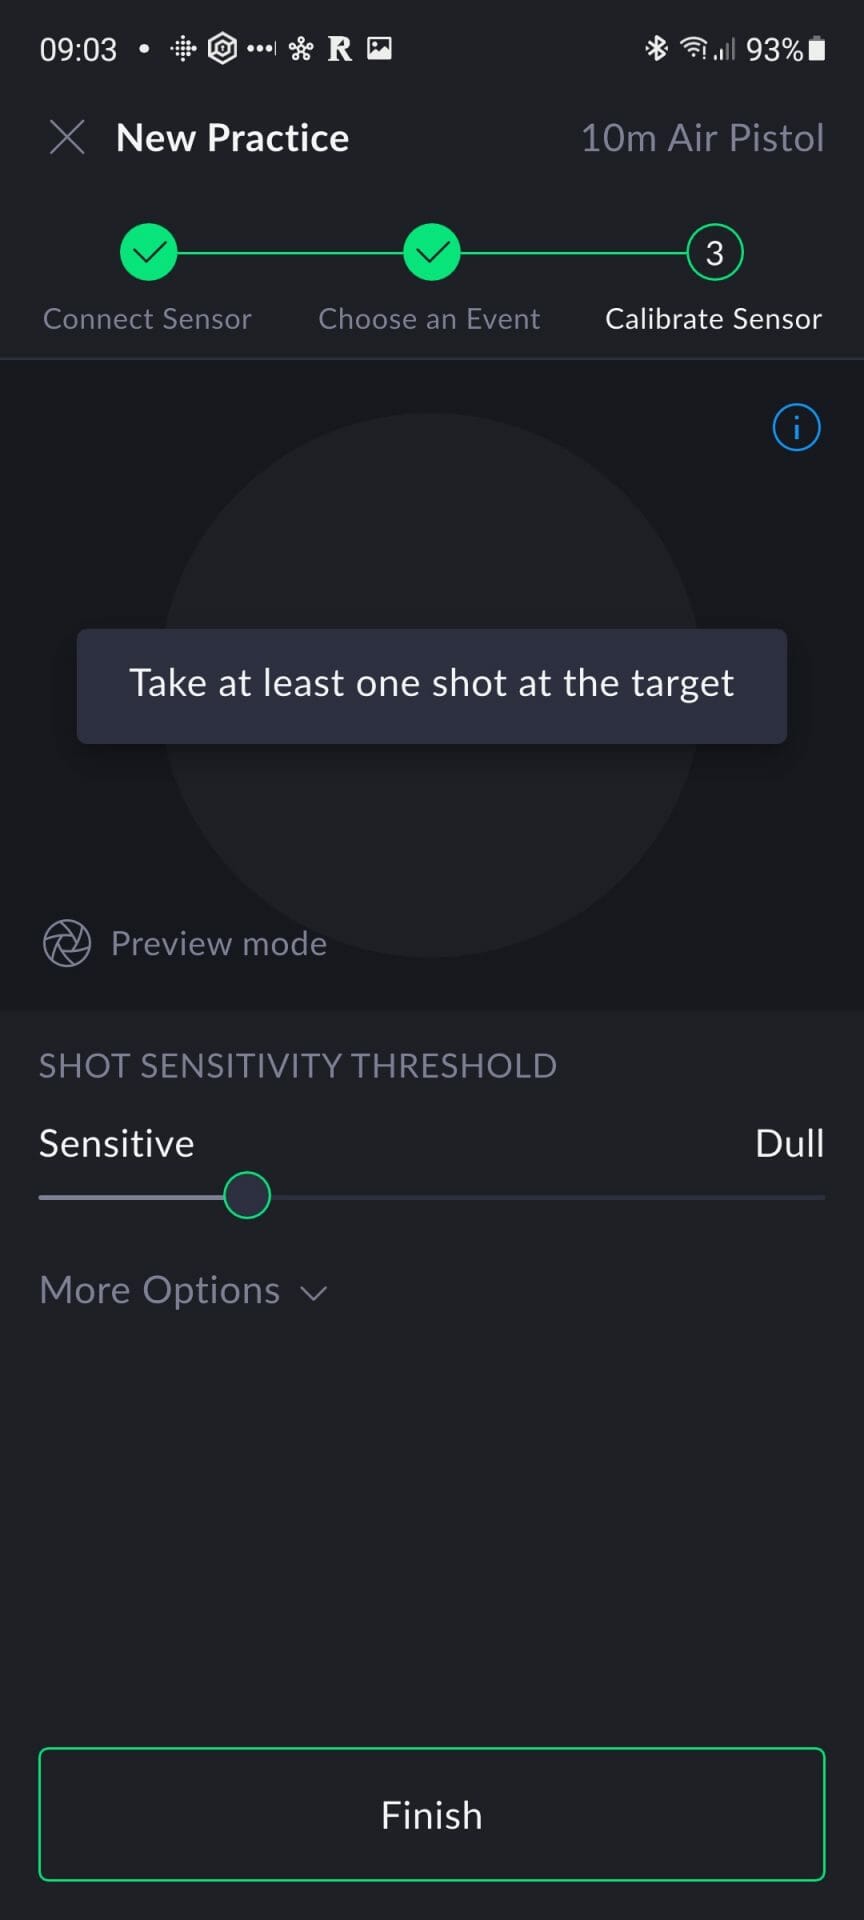Tap the Preview mode aperture icon
Image resolution: width=864 pixels, height=1920 pixels.
tap(67, 943)
